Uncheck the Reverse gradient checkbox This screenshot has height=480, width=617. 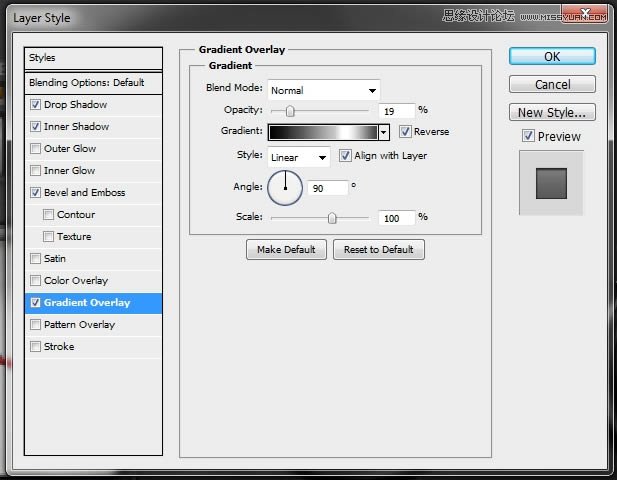(405, 132)
